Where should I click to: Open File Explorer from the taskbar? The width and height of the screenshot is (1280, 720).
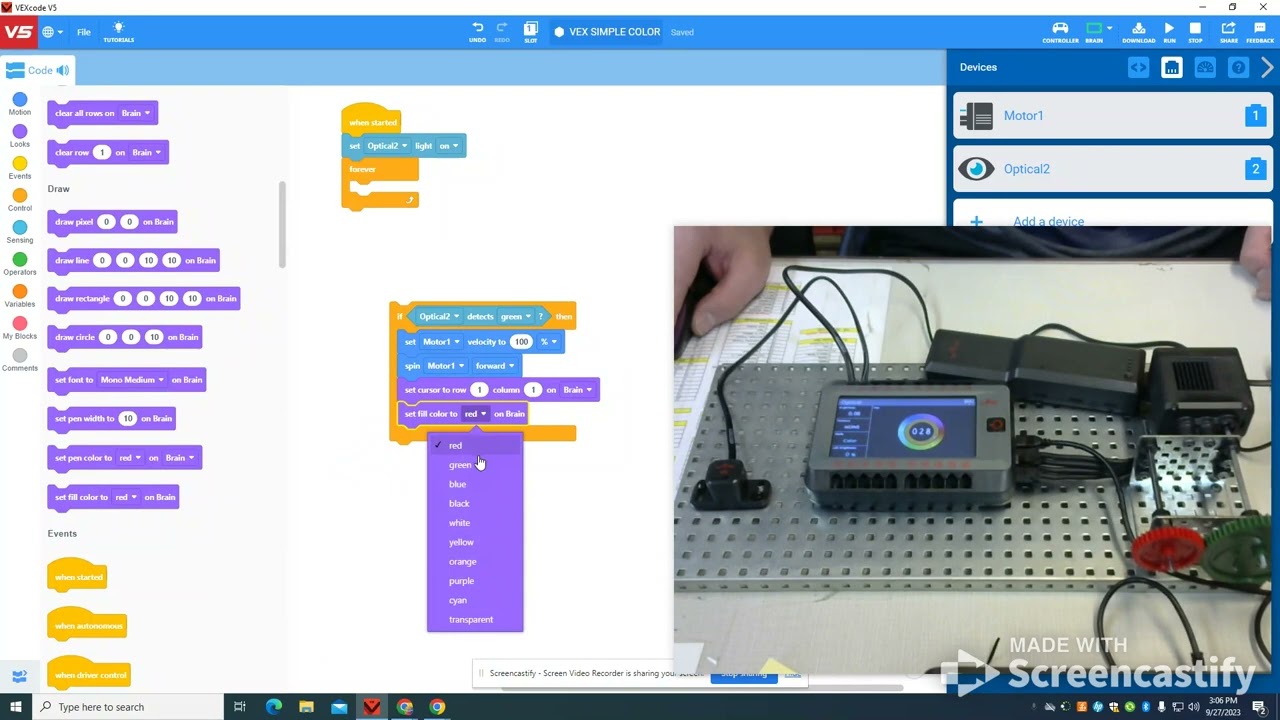pyautogui.click(x=306, y=707)
